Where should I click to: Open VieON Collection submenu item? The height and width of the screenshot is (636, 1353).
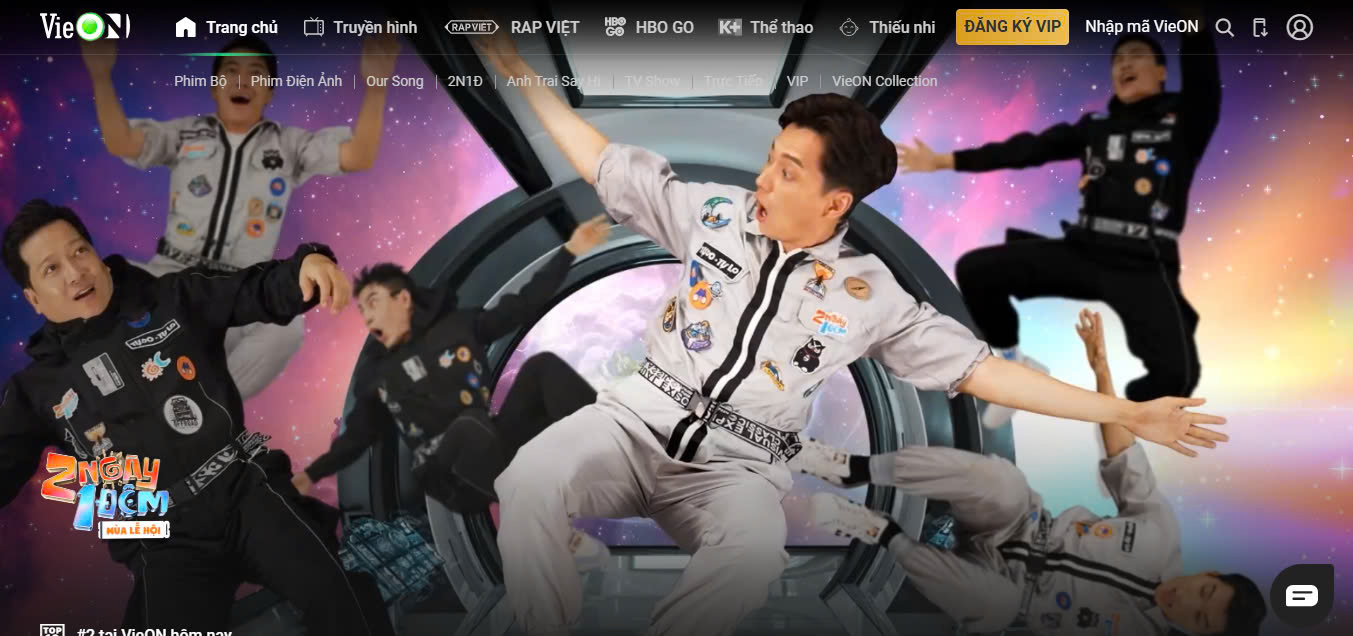[885, 81]
